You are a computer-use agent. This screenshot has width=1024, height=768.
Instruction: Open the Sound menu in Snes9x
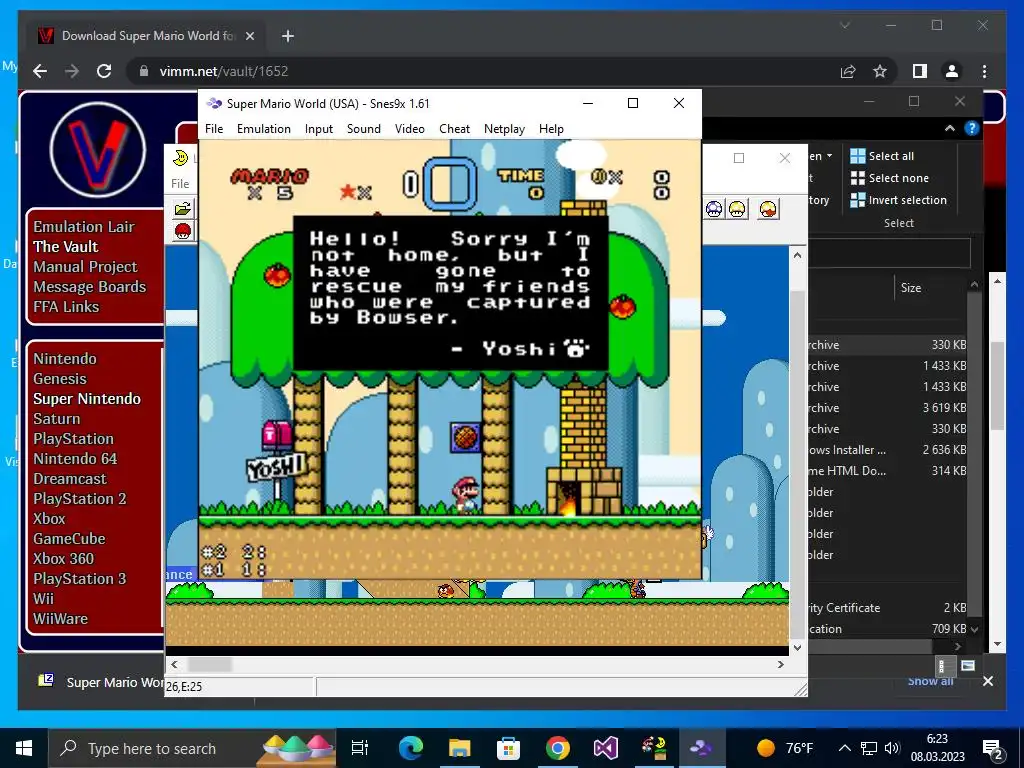[364, 129]
